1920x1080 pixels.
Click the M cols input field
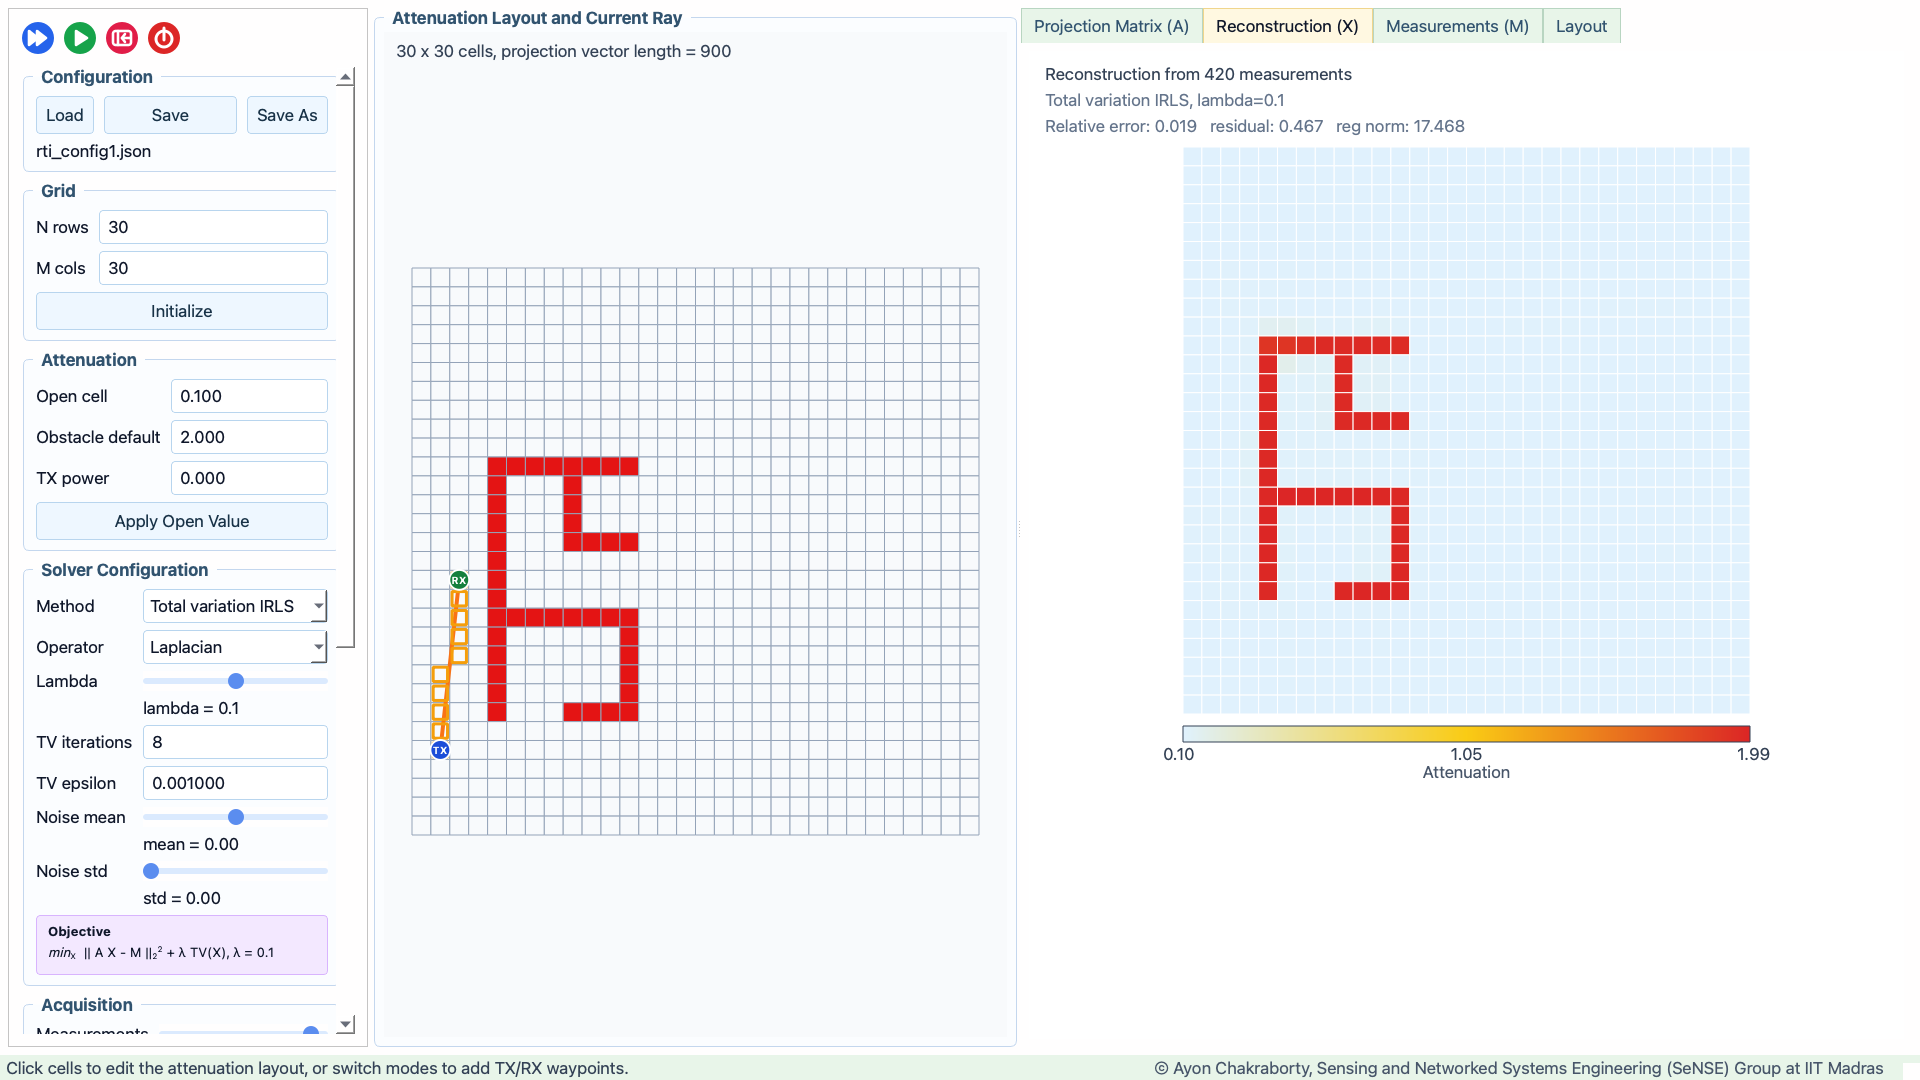click(213, 268)
